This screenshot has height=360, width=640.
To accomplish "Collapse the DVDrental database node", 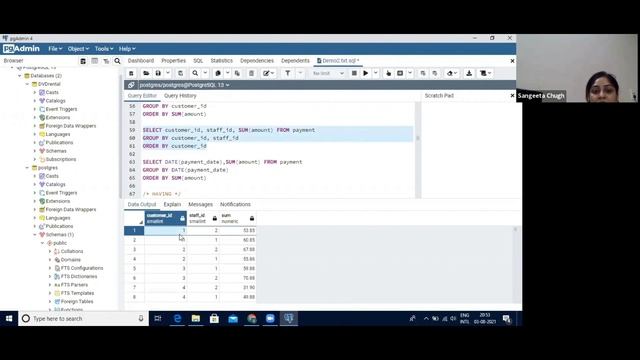I will coord(27,84).
